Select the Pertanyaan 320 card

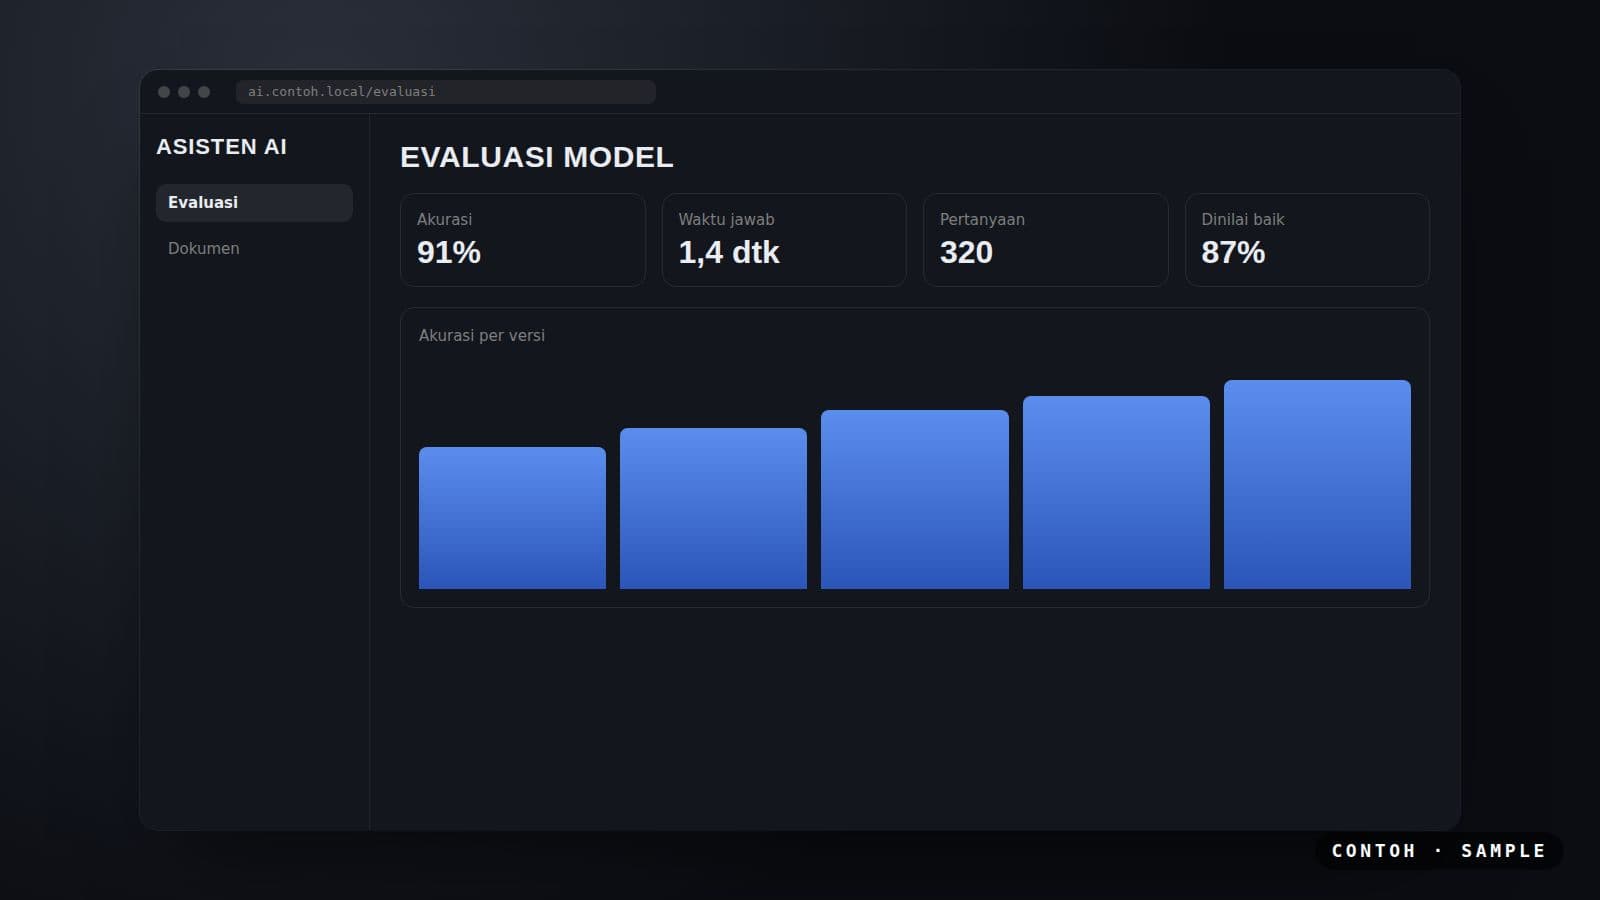pos(1046,240)
